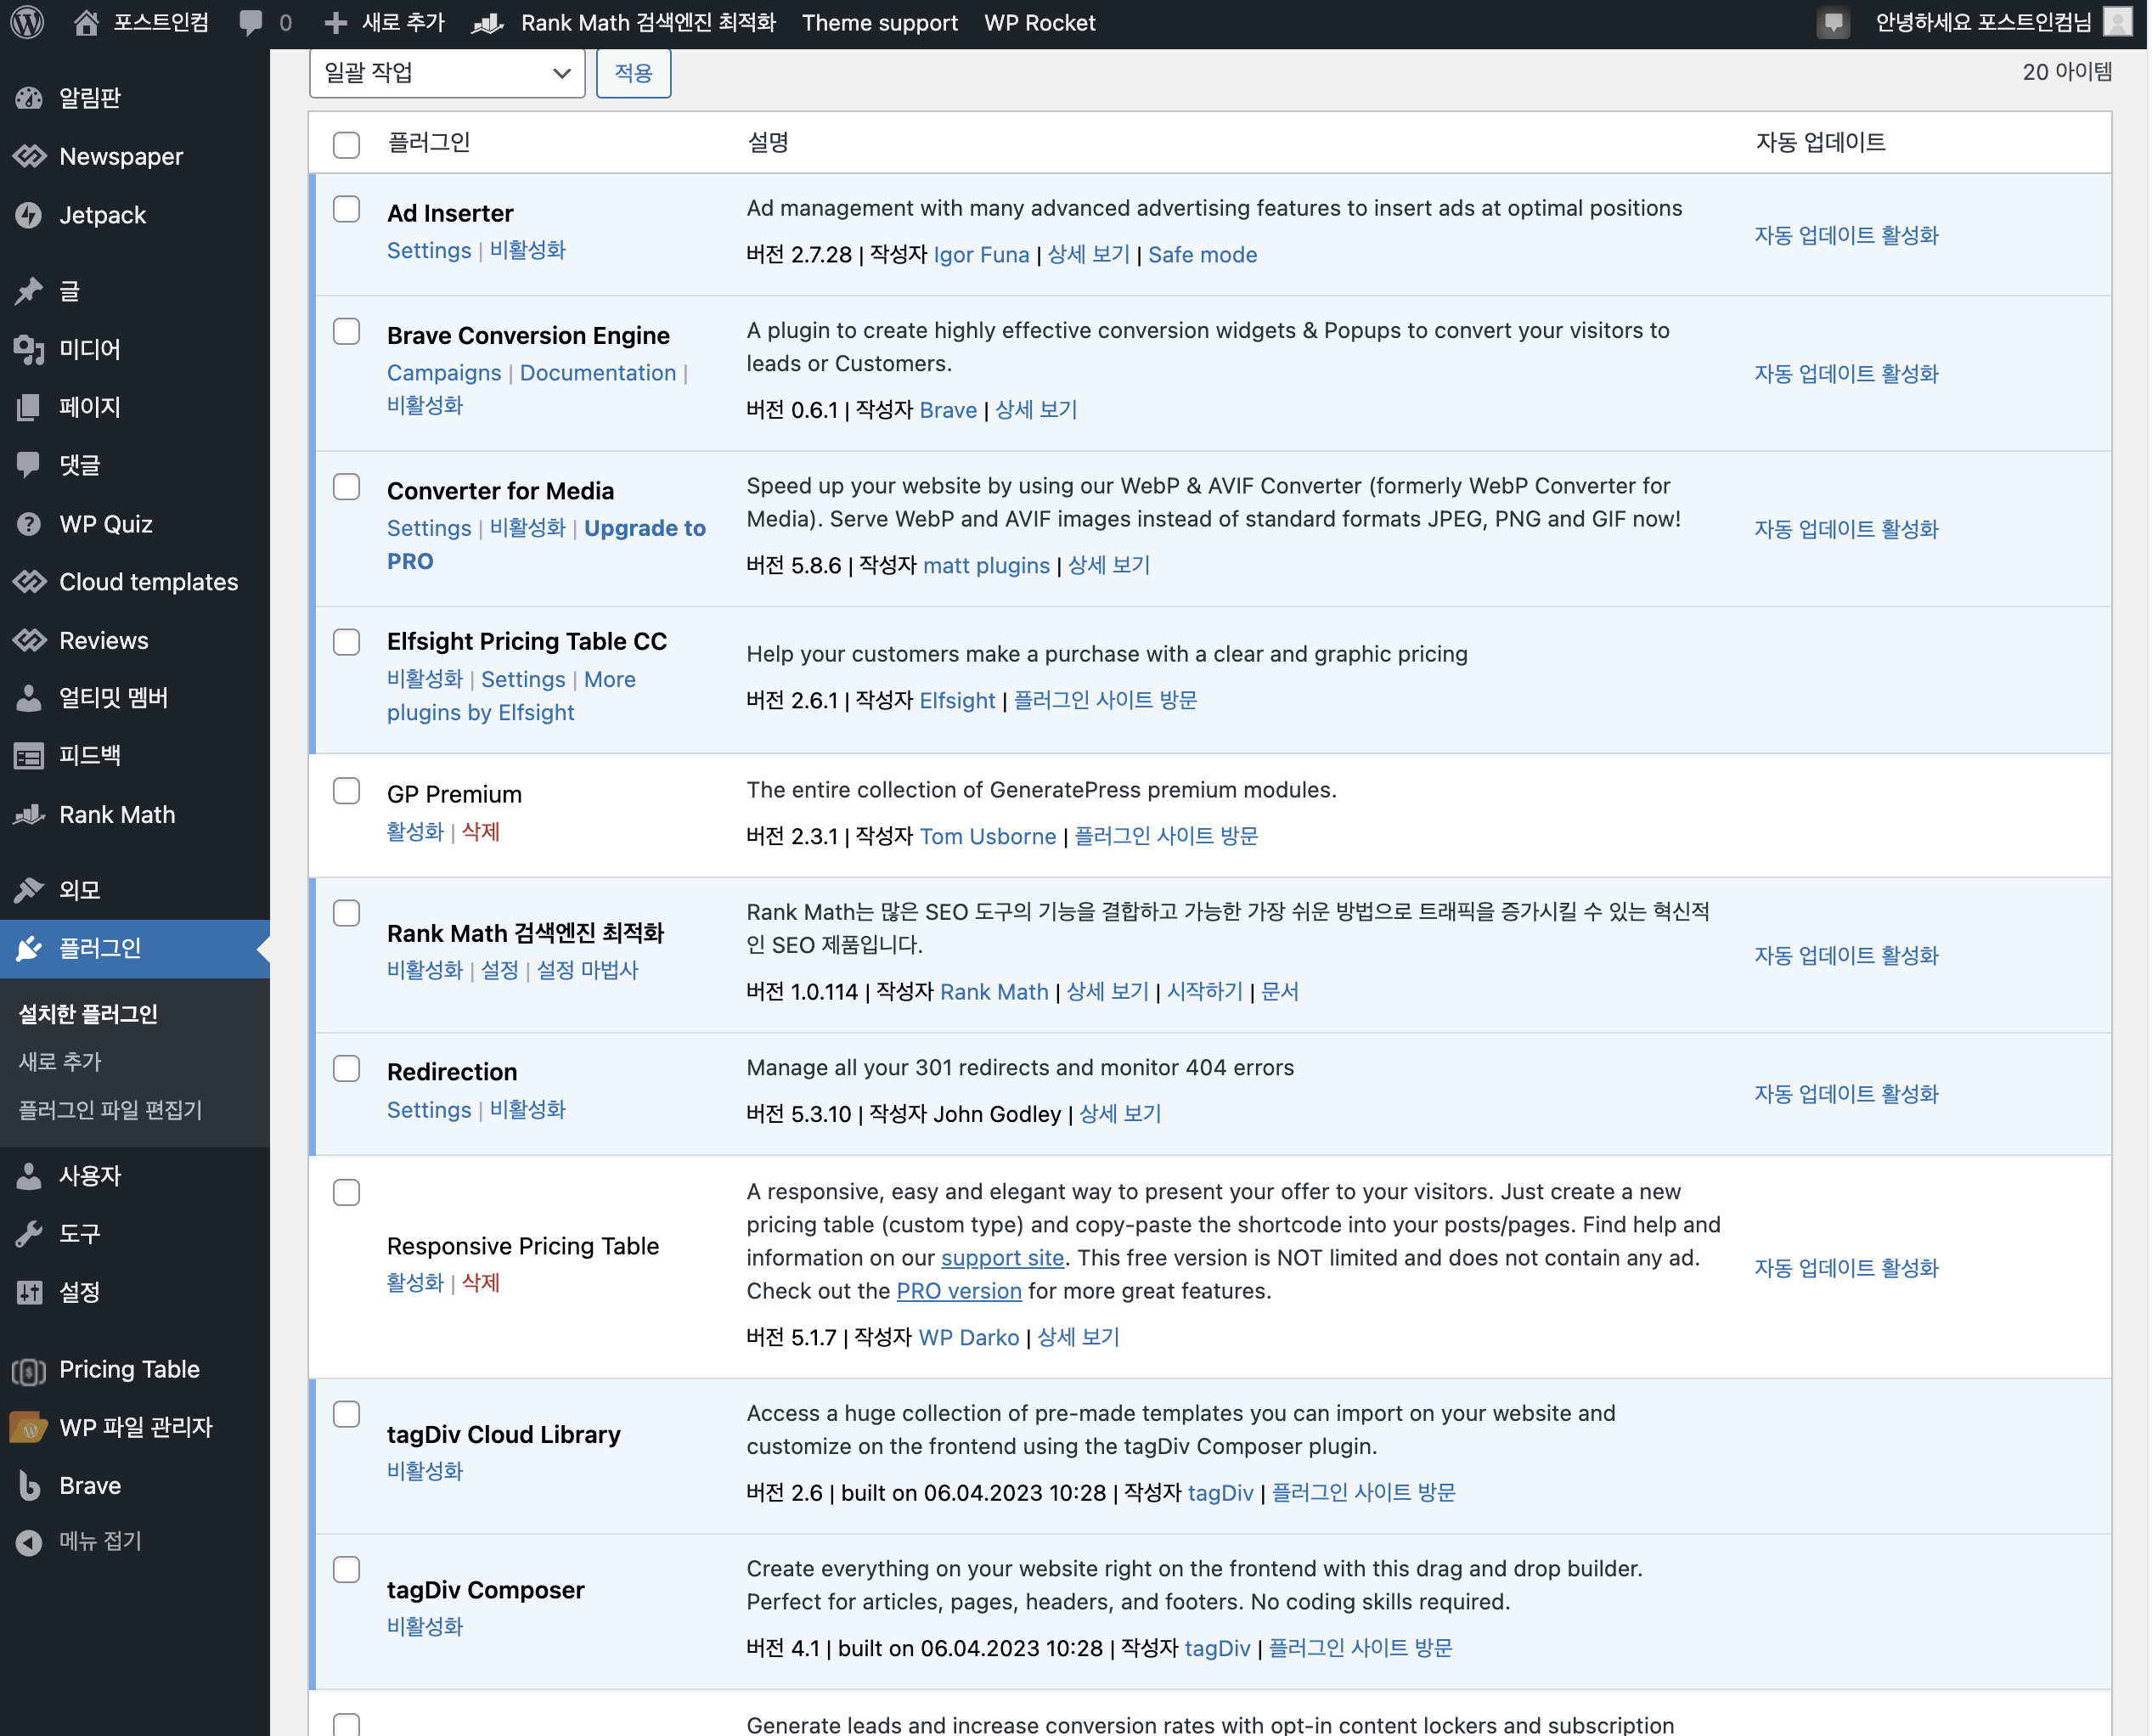This screenshot has height=1736, width=2152.
Task: Check the GP Premium plugin checkbox
Action: (x=346, y=791)
